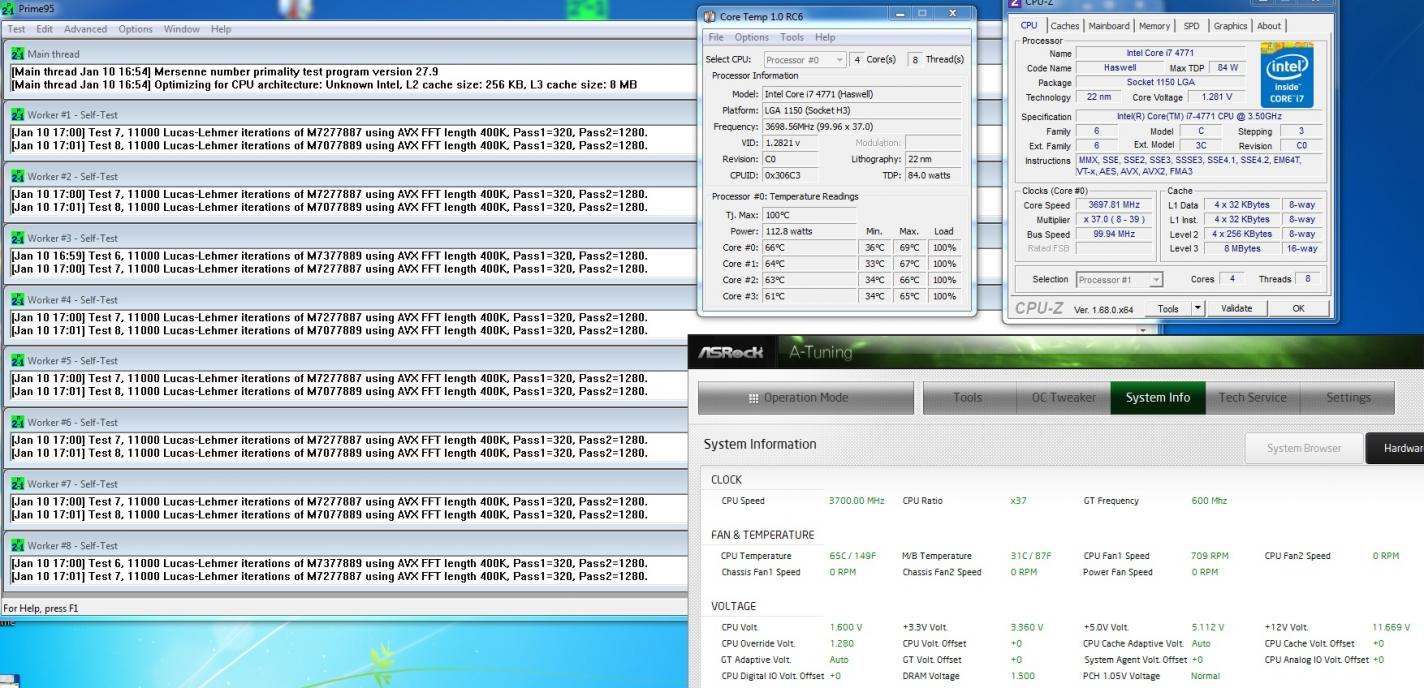This screenshot has width=1424, height=688.
Task: Open the Test menu in Prime95
Action: (x=17, y=29)
